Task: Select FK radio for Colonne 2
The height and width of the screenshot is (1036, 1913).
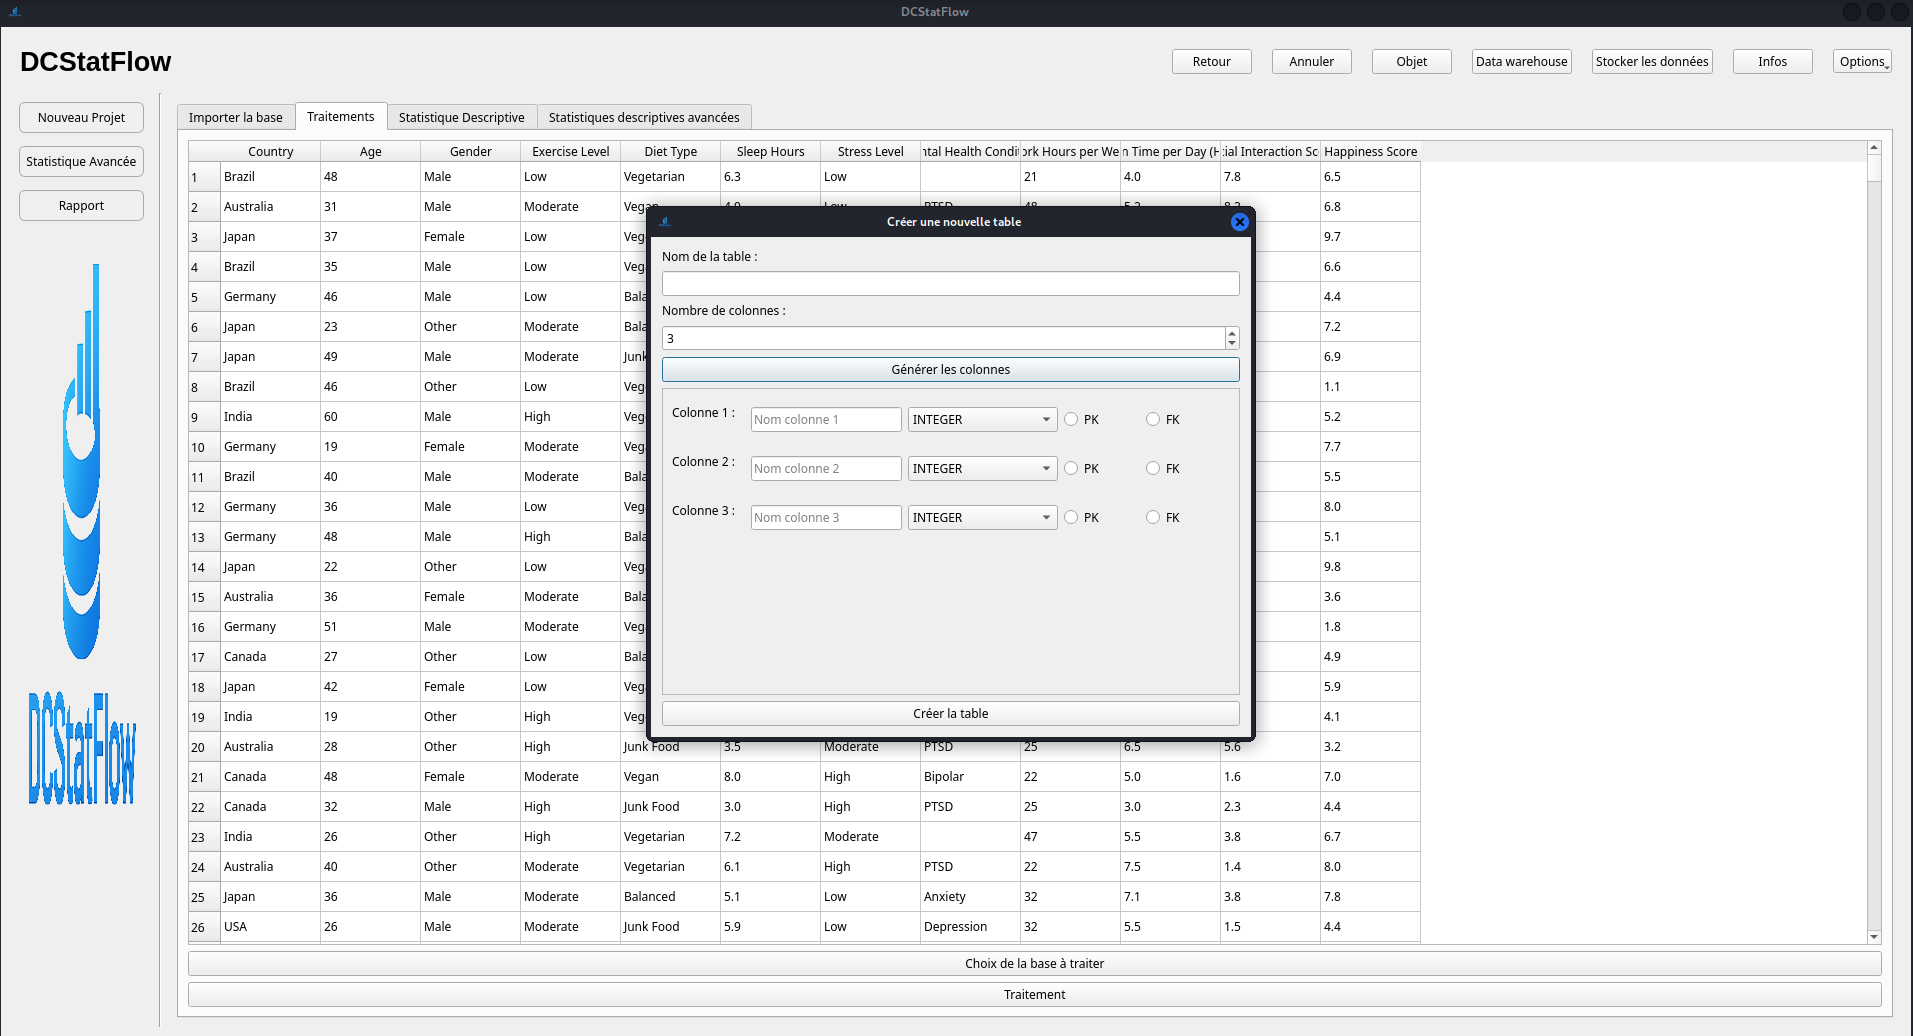Action: (1153, 469)
